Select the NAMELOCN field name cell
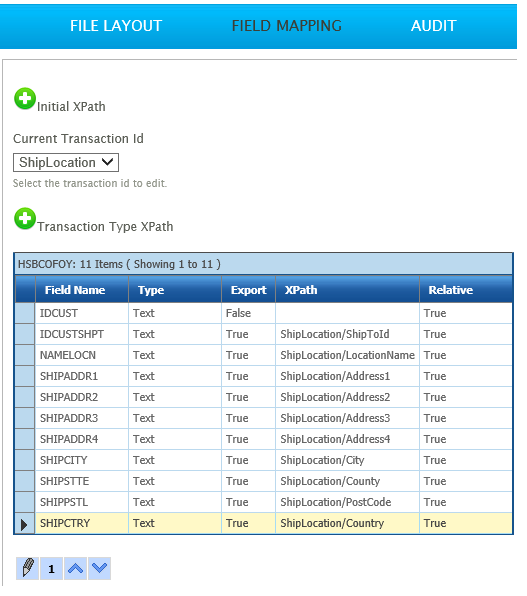Viewport: 527px width, 596px height. coord(82,355)
